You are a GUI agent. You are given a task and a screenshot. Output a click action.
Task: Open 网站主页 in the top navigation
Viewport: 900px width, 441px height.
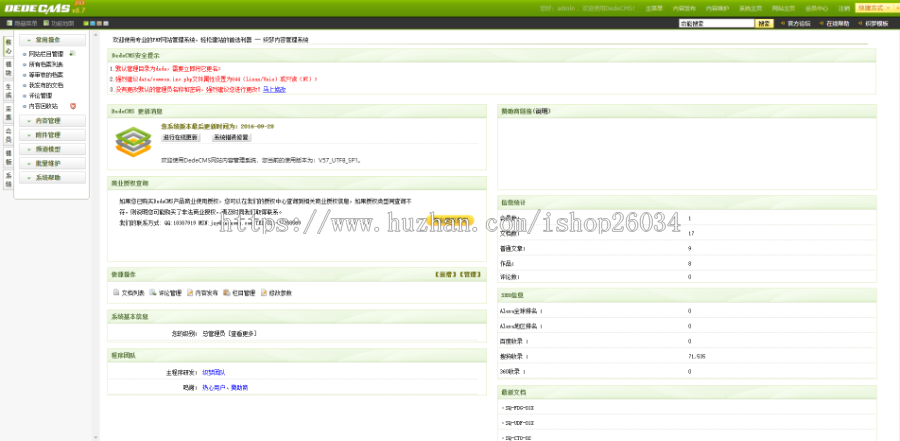(783, 9)
